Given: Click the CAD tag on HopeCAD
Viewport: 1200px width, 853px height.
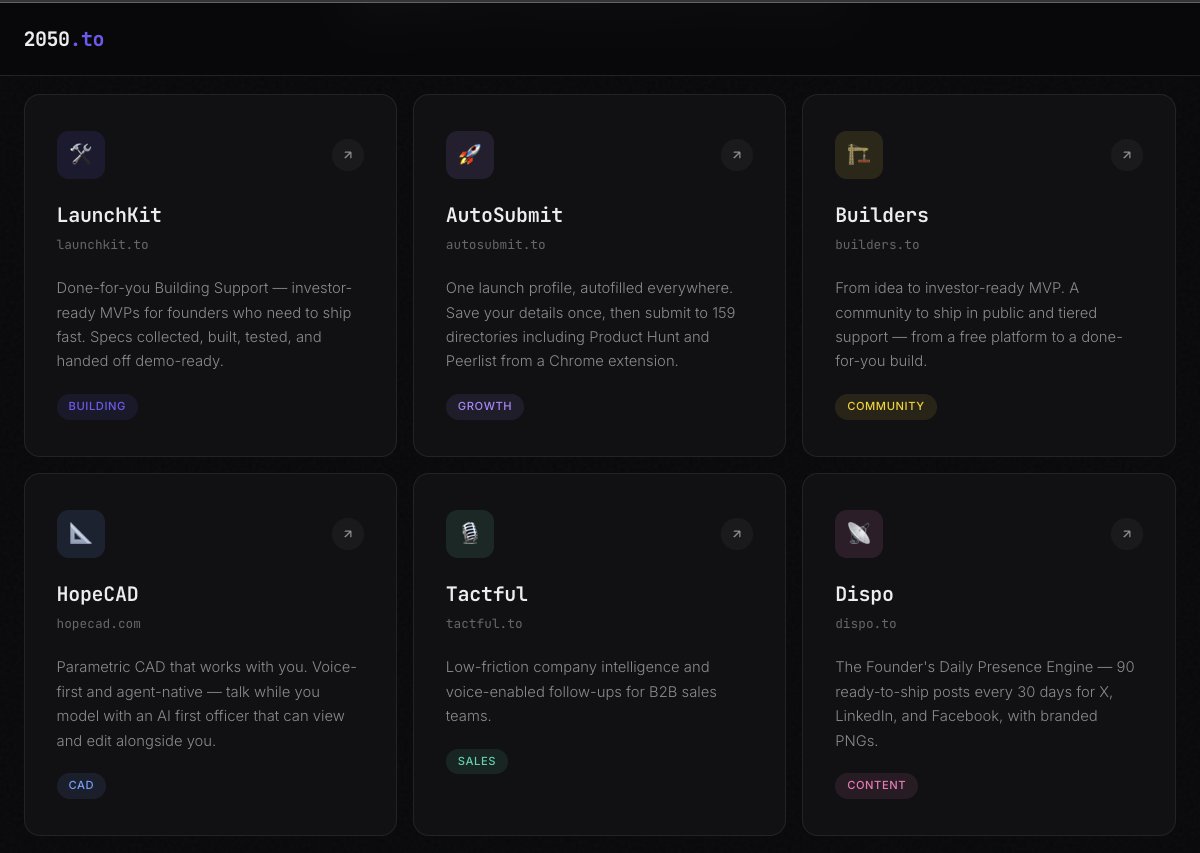Looking at the screenshot, I should pos(81,785).
